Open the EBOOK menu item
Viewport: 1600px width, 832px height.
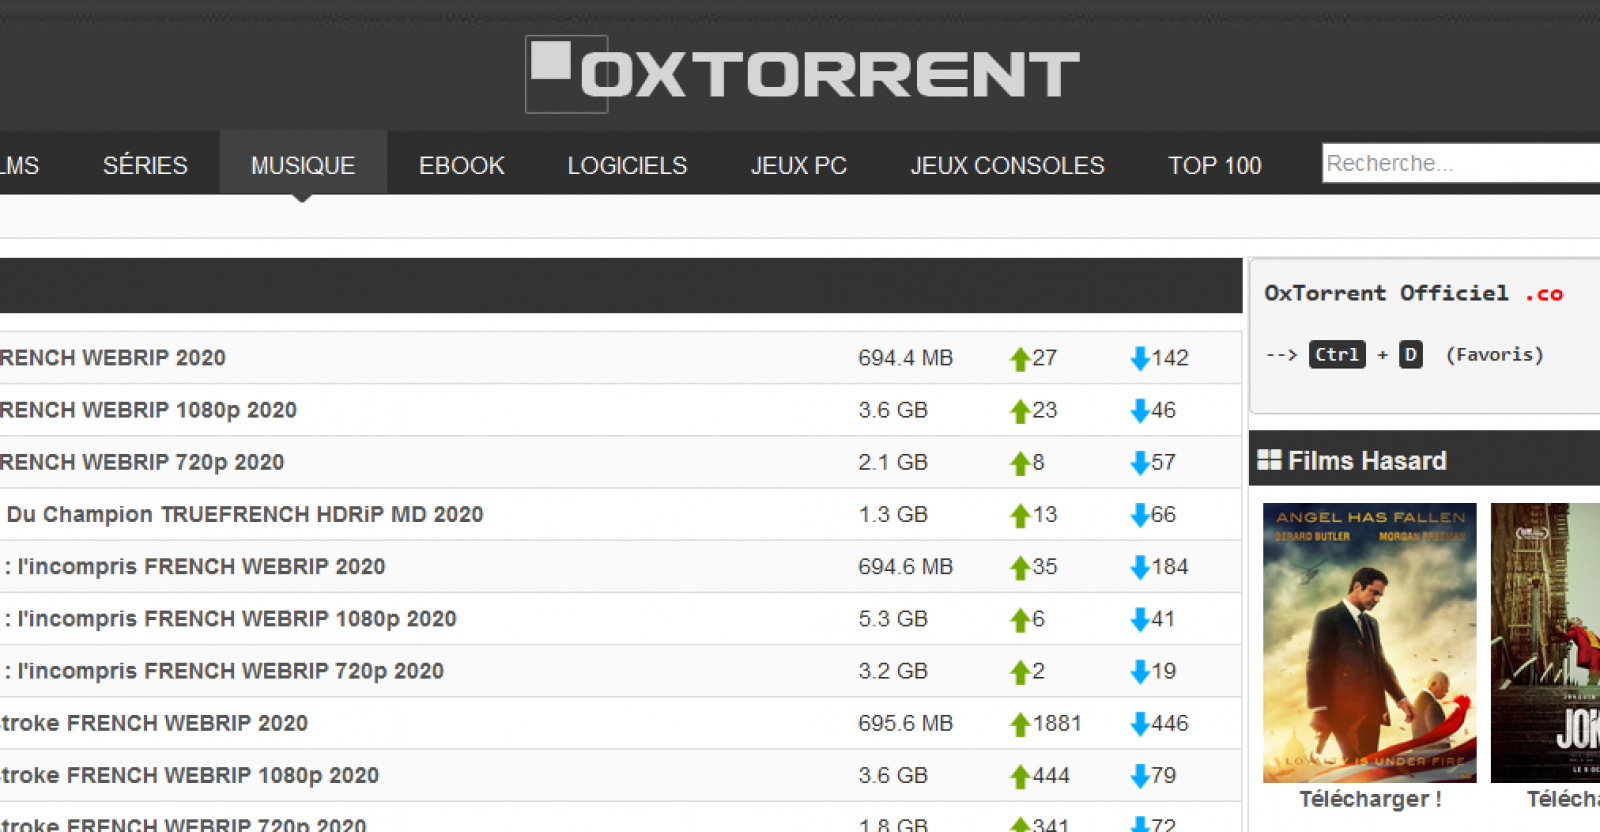461,165
